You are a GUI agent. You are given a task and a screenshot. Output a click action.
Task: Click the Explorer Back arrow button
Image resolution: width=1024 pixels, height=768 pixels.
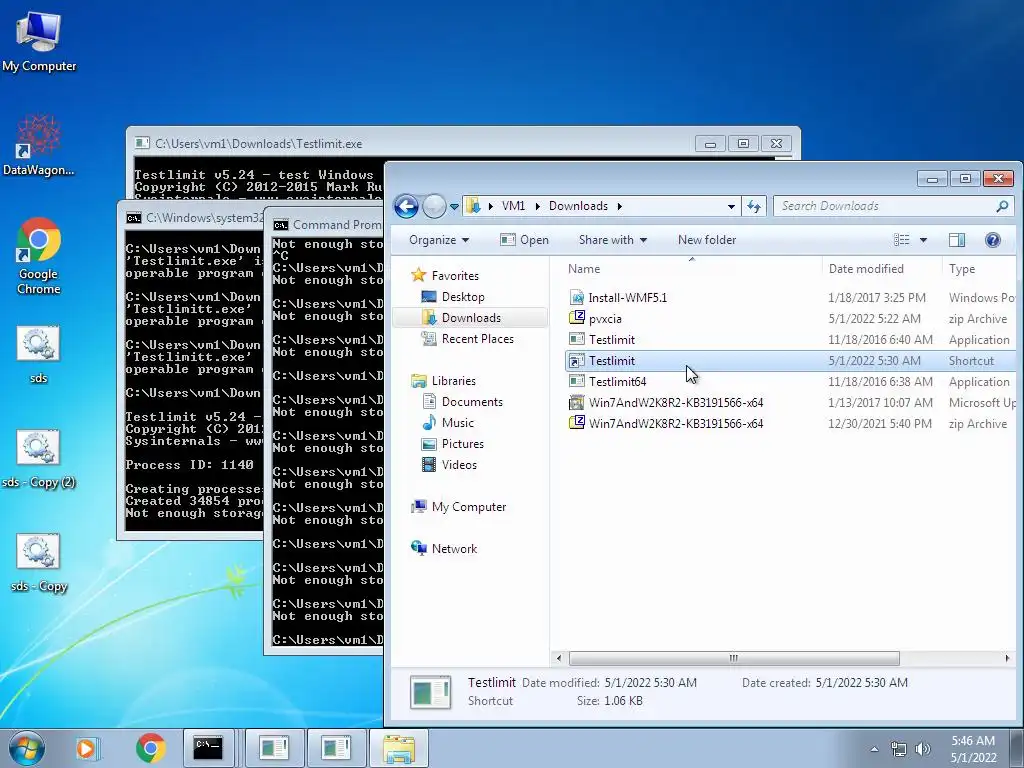click(406, 206)
